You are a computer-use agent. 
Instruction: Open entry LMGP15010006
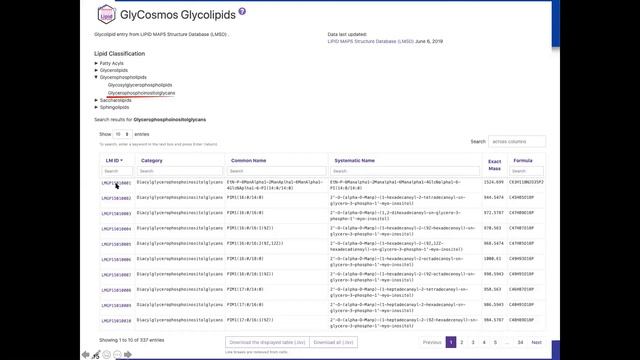[116, 260]
